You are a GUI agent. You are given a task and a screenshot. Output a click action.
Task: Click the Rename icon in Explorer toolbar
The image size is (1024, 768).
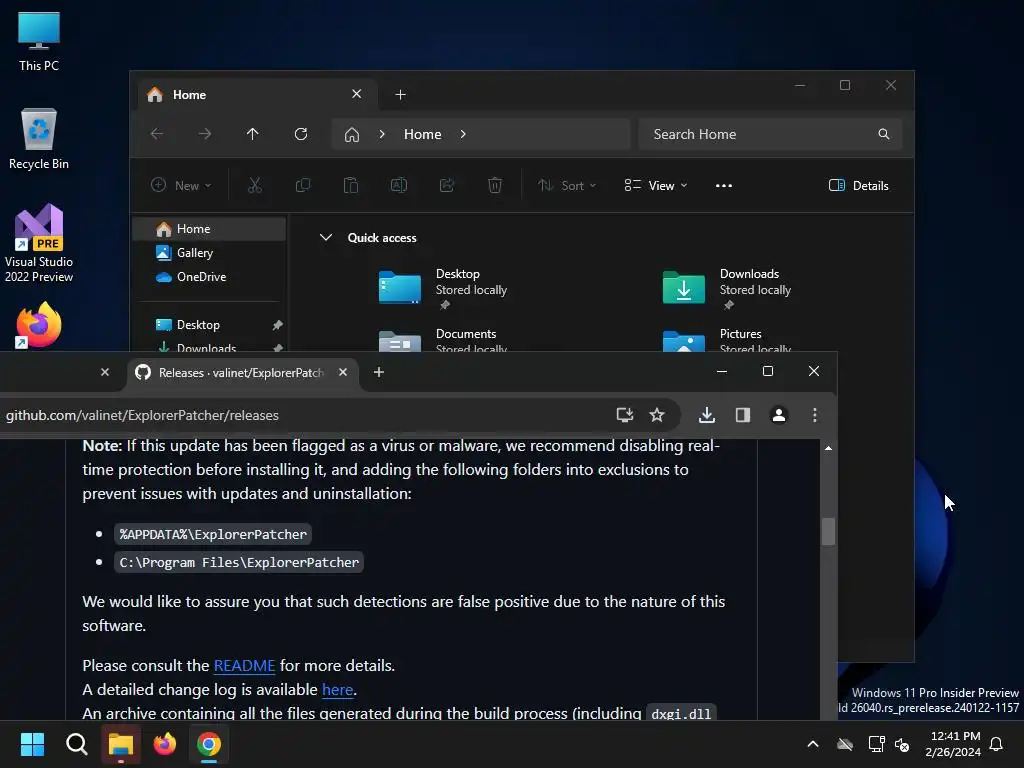[x=399, y=185]
